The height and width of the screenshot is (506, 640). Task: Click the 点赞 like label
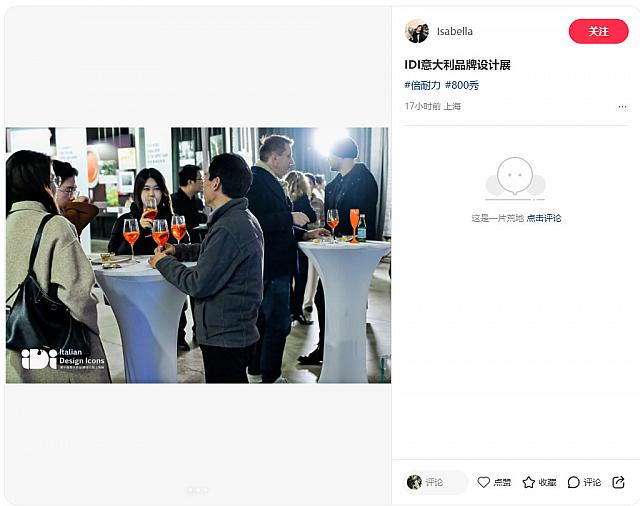(502, 482)
